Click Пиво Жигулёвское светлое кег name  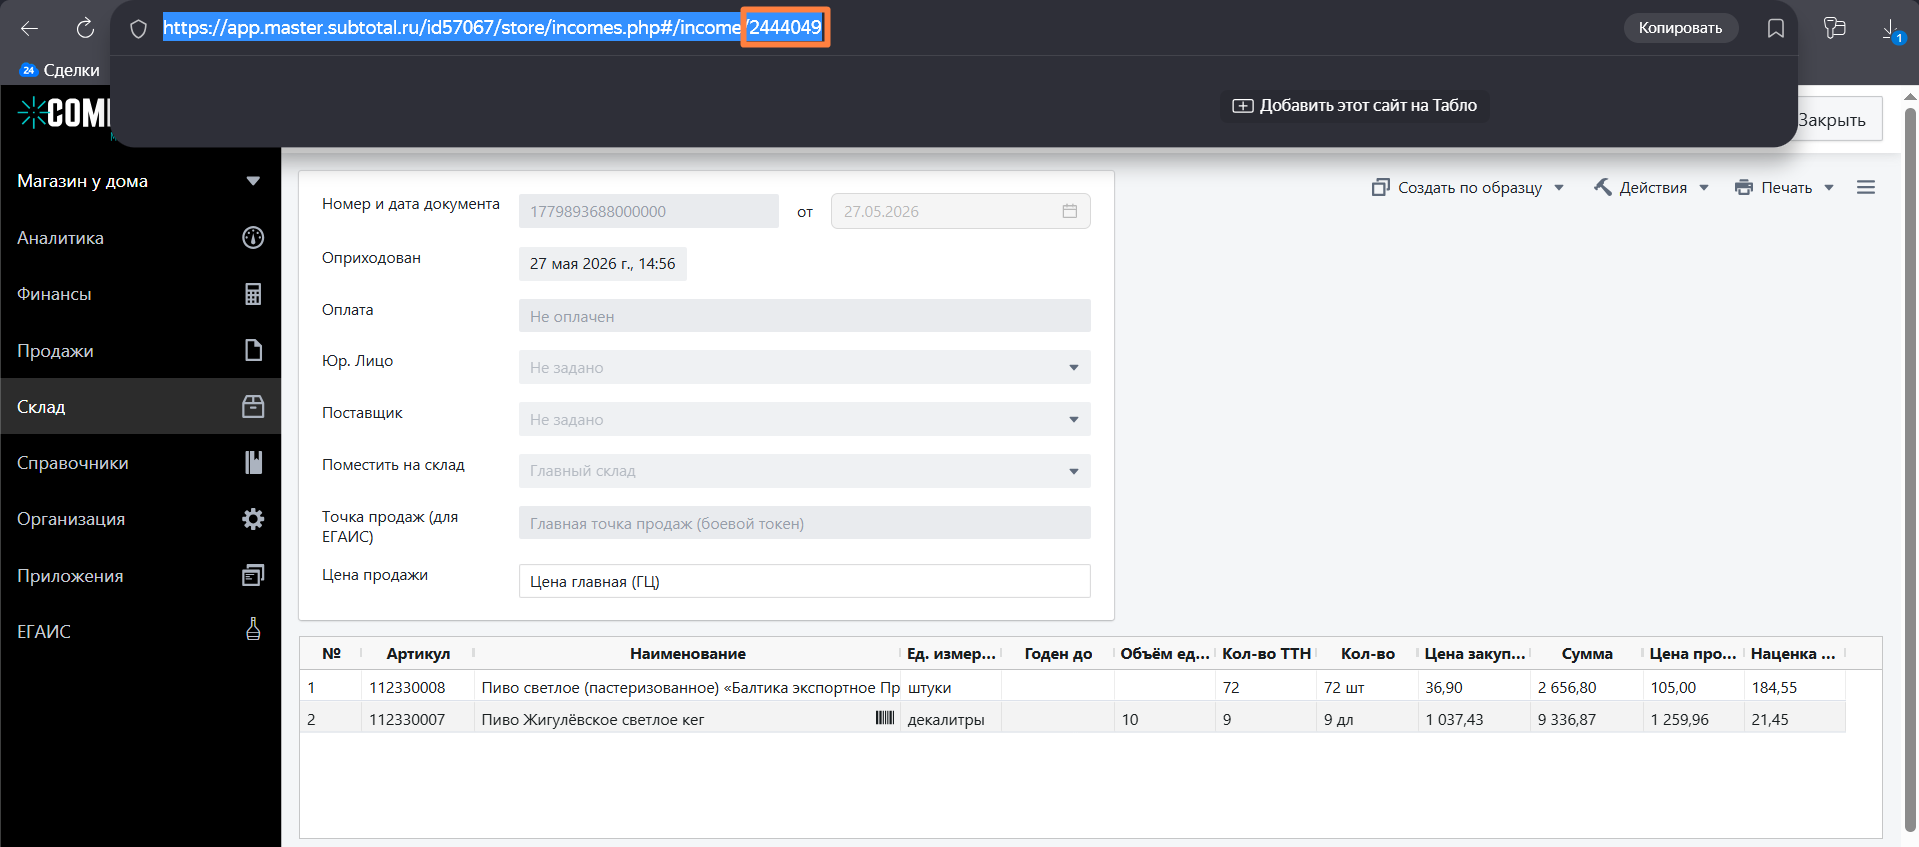pos(593,719)
